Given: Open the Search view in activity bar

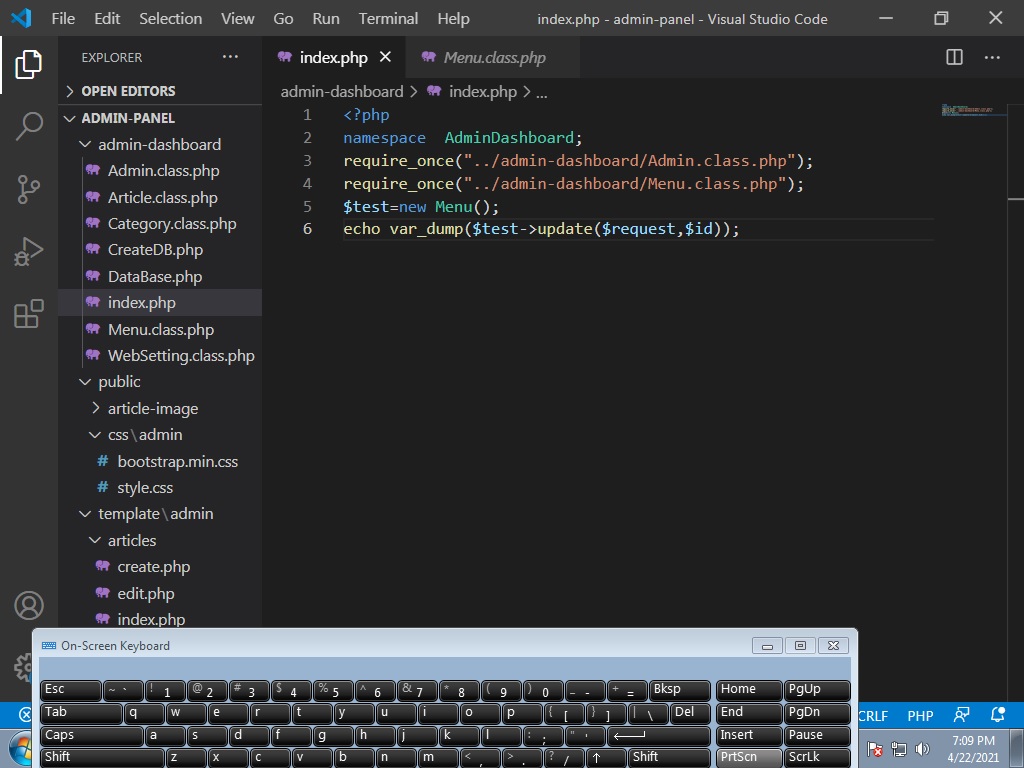Looking at the screenshot, I should [29, 126].
